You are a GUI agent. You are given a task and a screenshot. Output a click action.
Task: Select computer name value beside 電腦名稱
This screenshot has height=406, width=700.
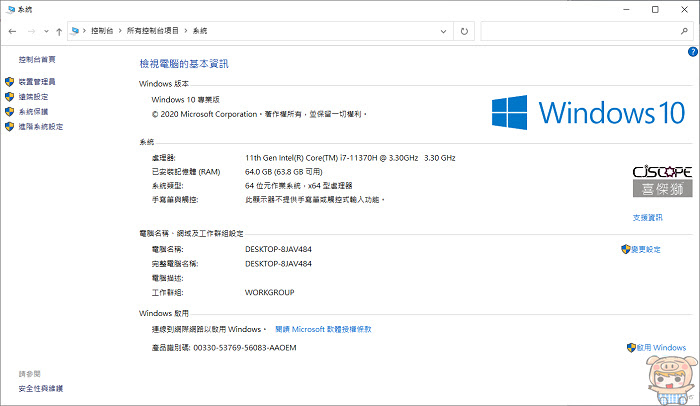coord(278,249)
